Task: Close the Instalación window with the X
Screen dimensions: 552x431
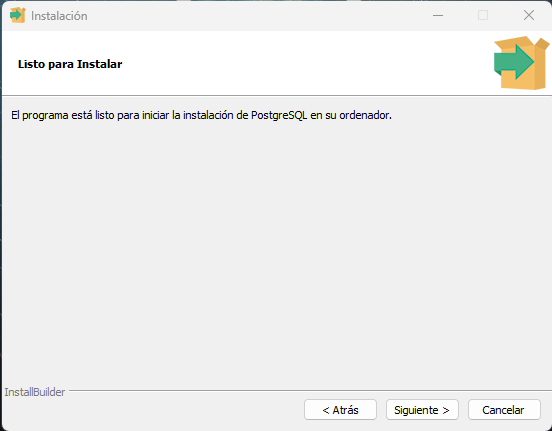Action: (x=529, y=15)
